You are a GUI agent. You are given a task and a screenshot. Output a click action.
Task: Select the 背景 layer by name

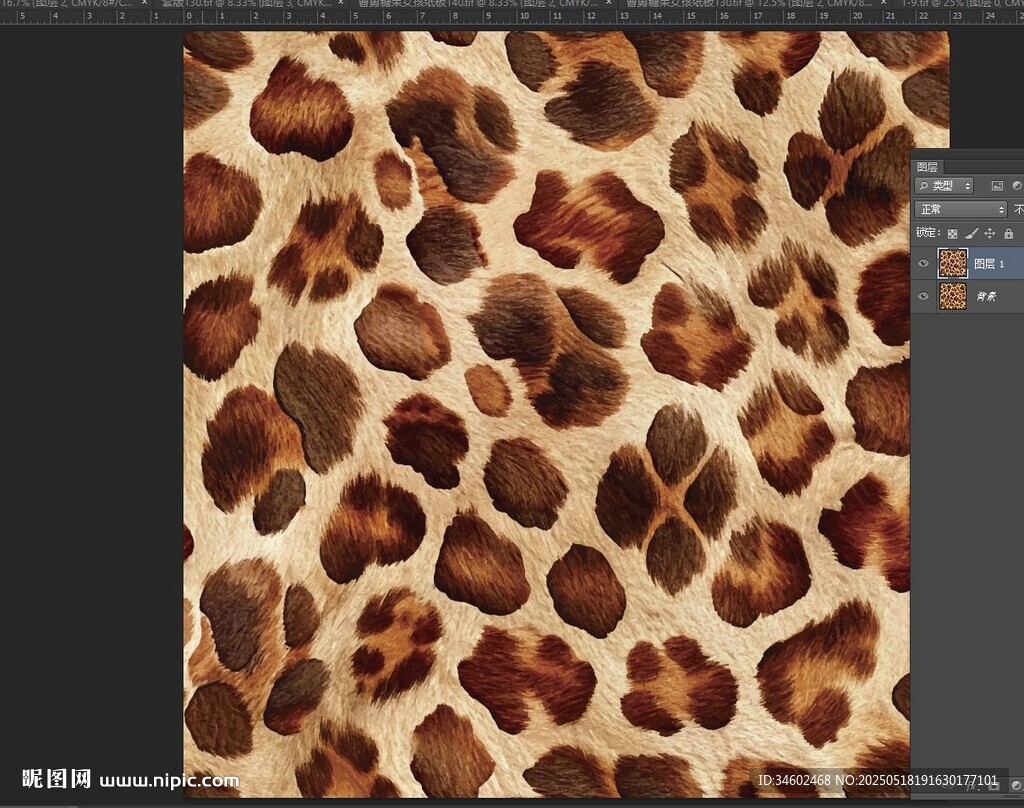[x=986, y=296]
